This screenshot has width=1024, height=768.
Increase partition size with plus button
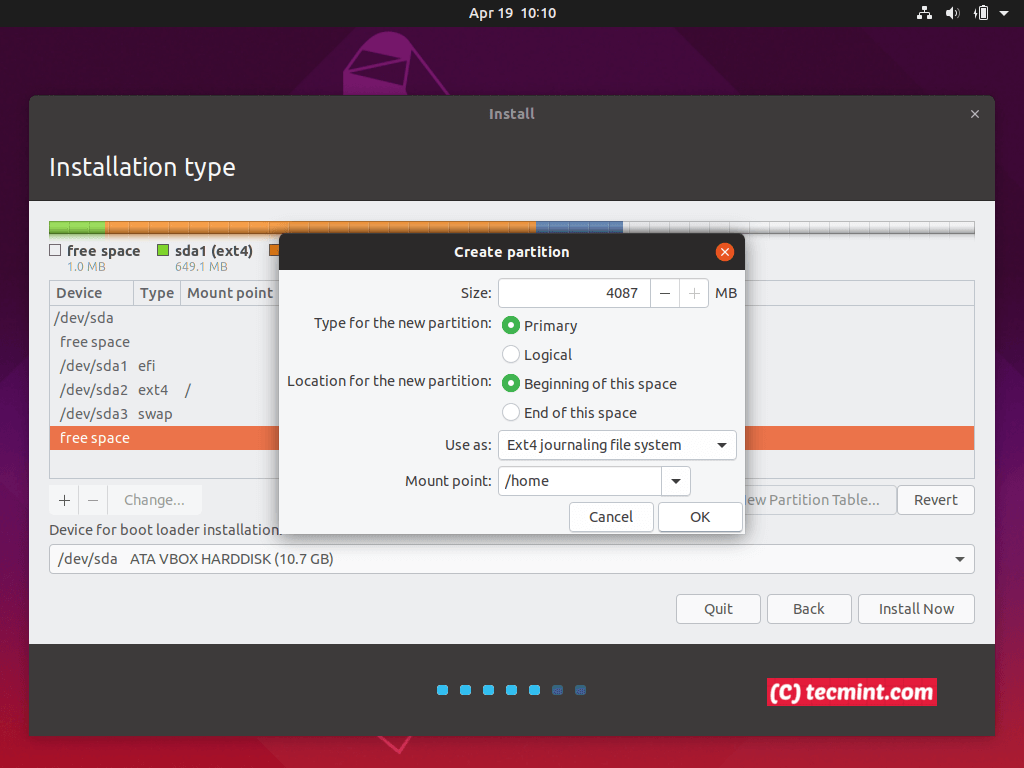pos(694,293)
